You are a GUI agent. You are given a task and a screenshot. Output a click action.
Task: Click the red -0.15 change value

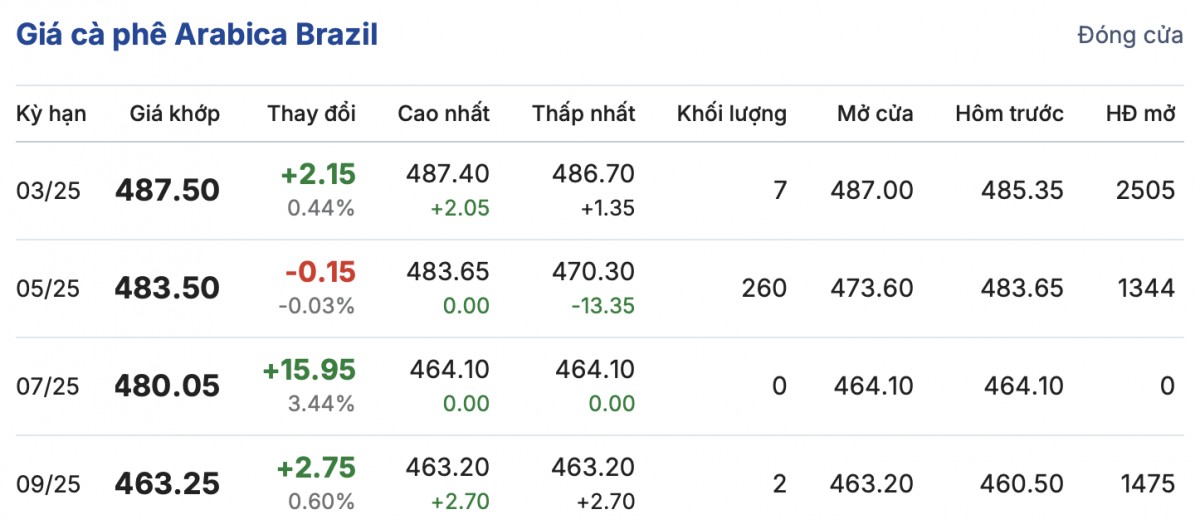pyautogui.click(x=319, y=272)
